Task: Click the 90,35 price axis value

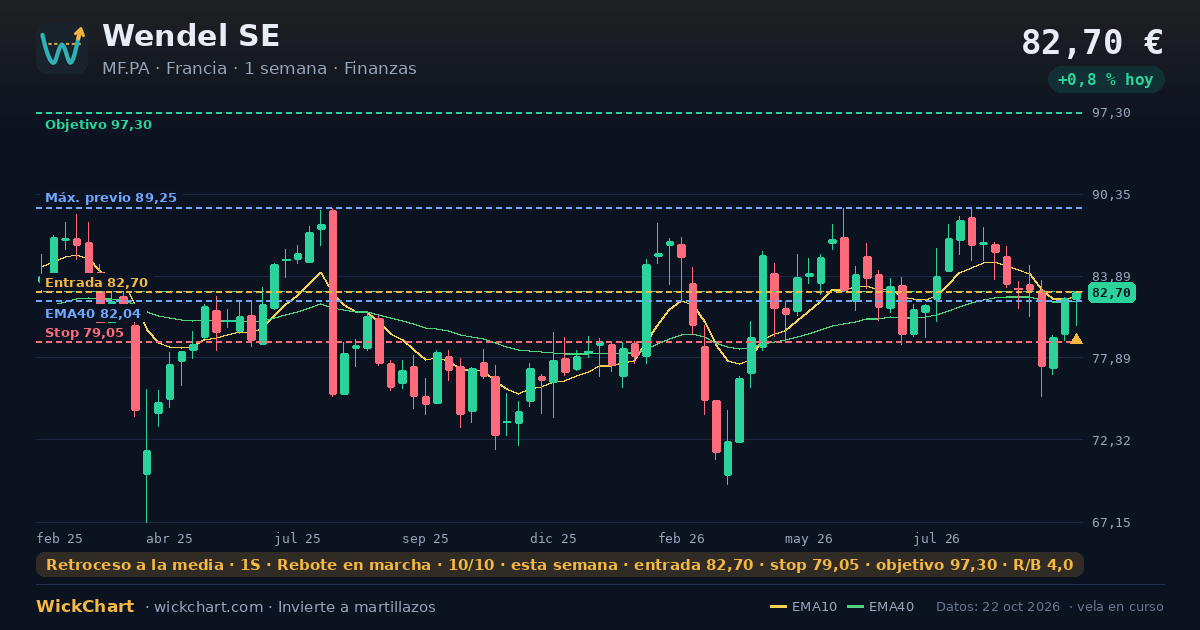Action: coord(1111,195)
